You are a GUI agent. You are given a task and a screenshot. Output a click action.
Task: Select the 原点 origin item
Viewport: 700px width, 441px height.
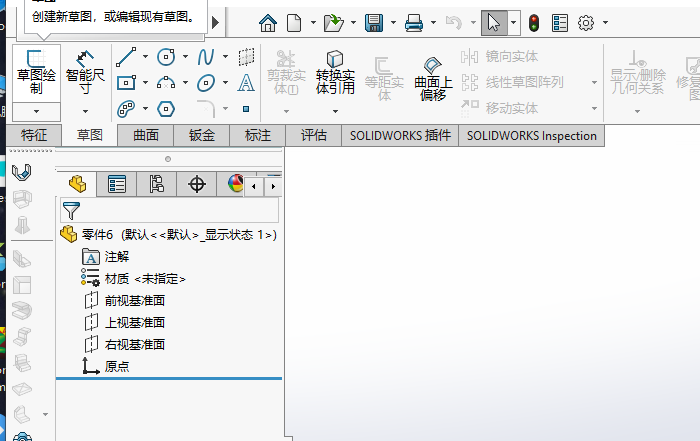(x=106, y=366)
